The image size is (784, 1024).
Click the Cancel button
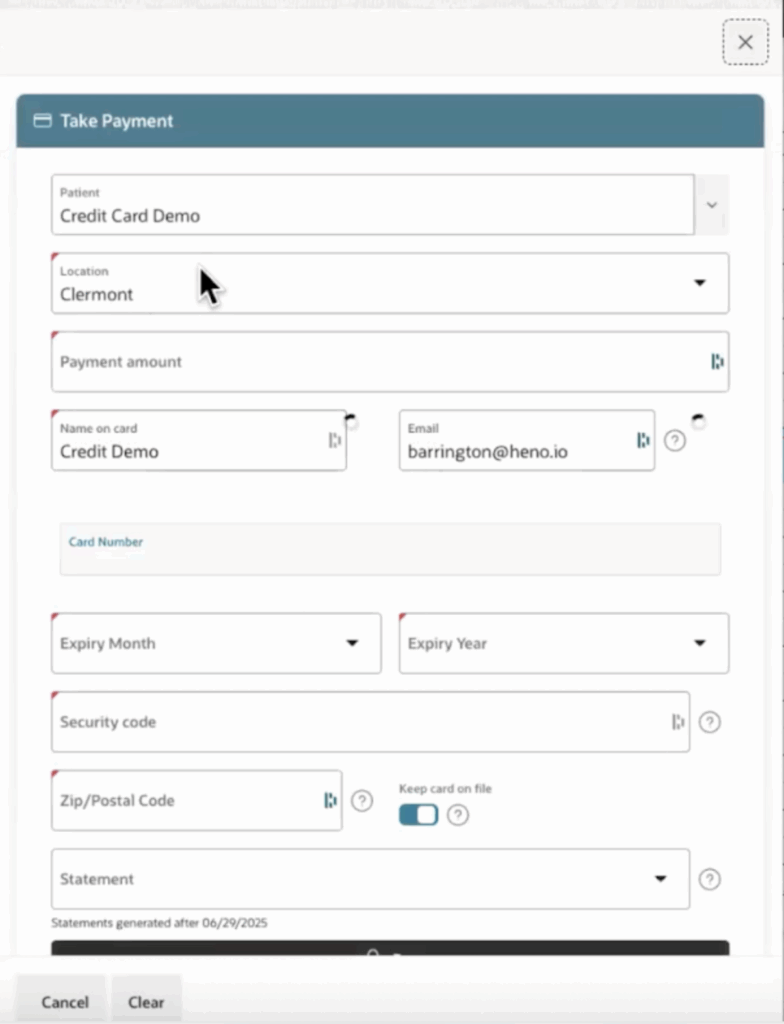coord(65,1002)
